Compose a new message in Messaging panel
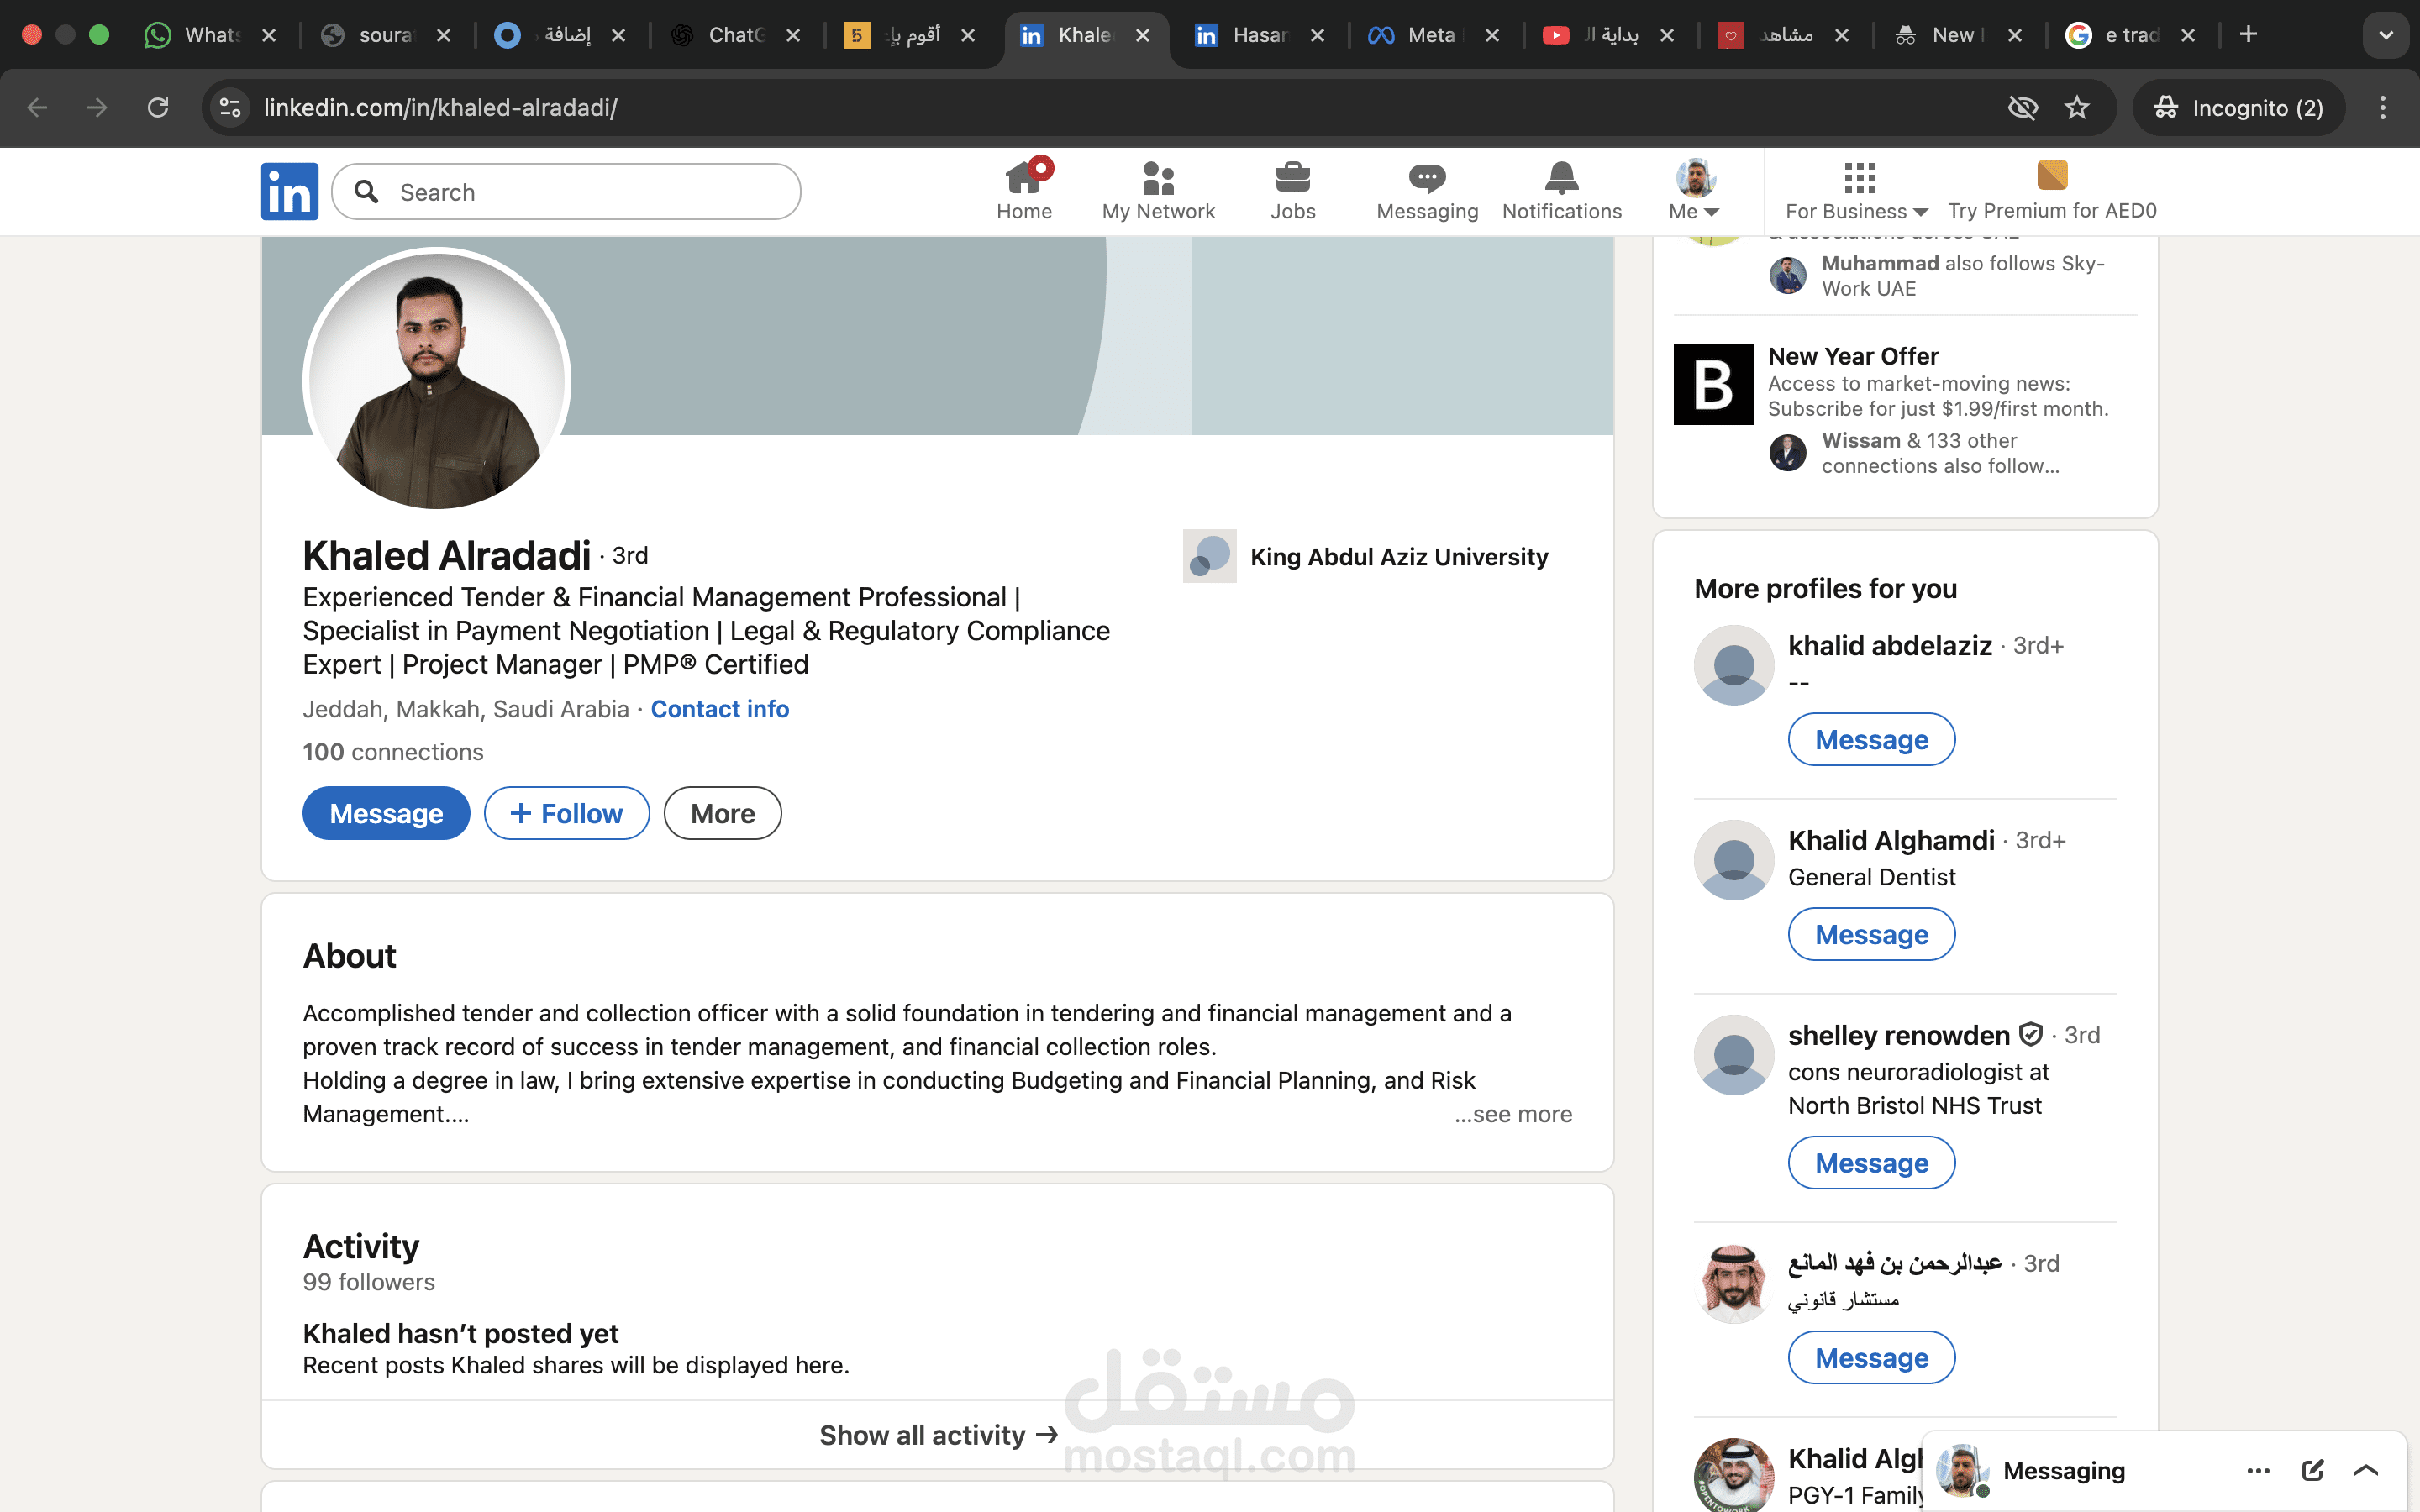This screenshot has height=1512, width=2420. (2314, 1470)
